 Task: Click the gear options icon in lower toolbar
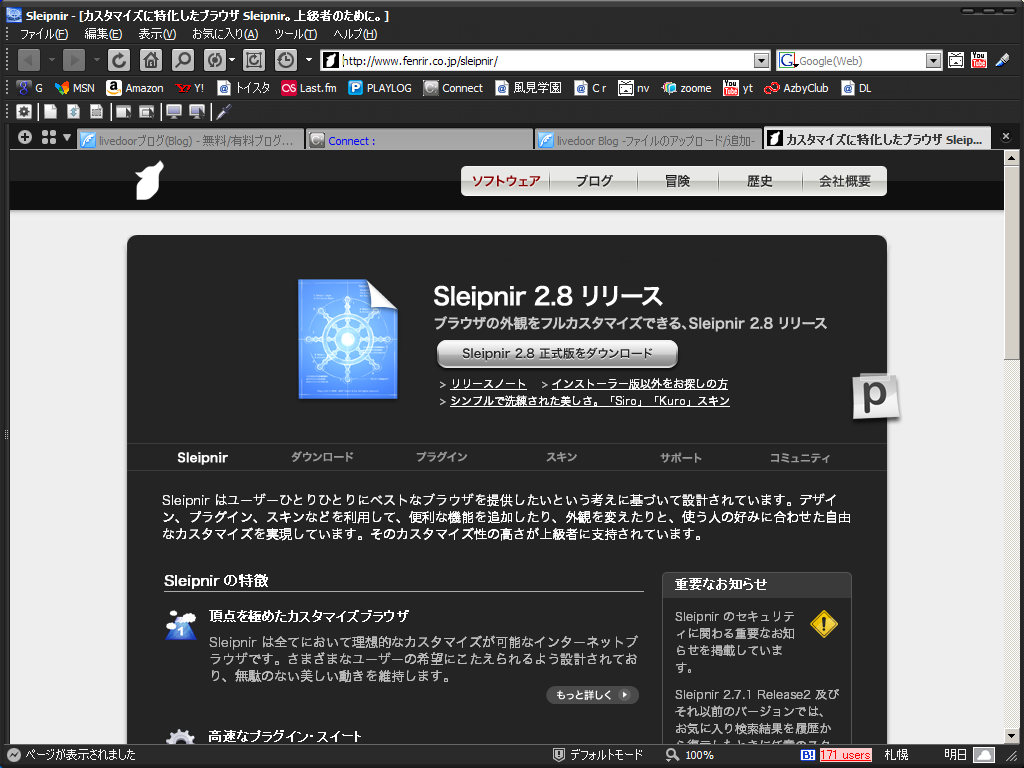click(x=24, y=112)
